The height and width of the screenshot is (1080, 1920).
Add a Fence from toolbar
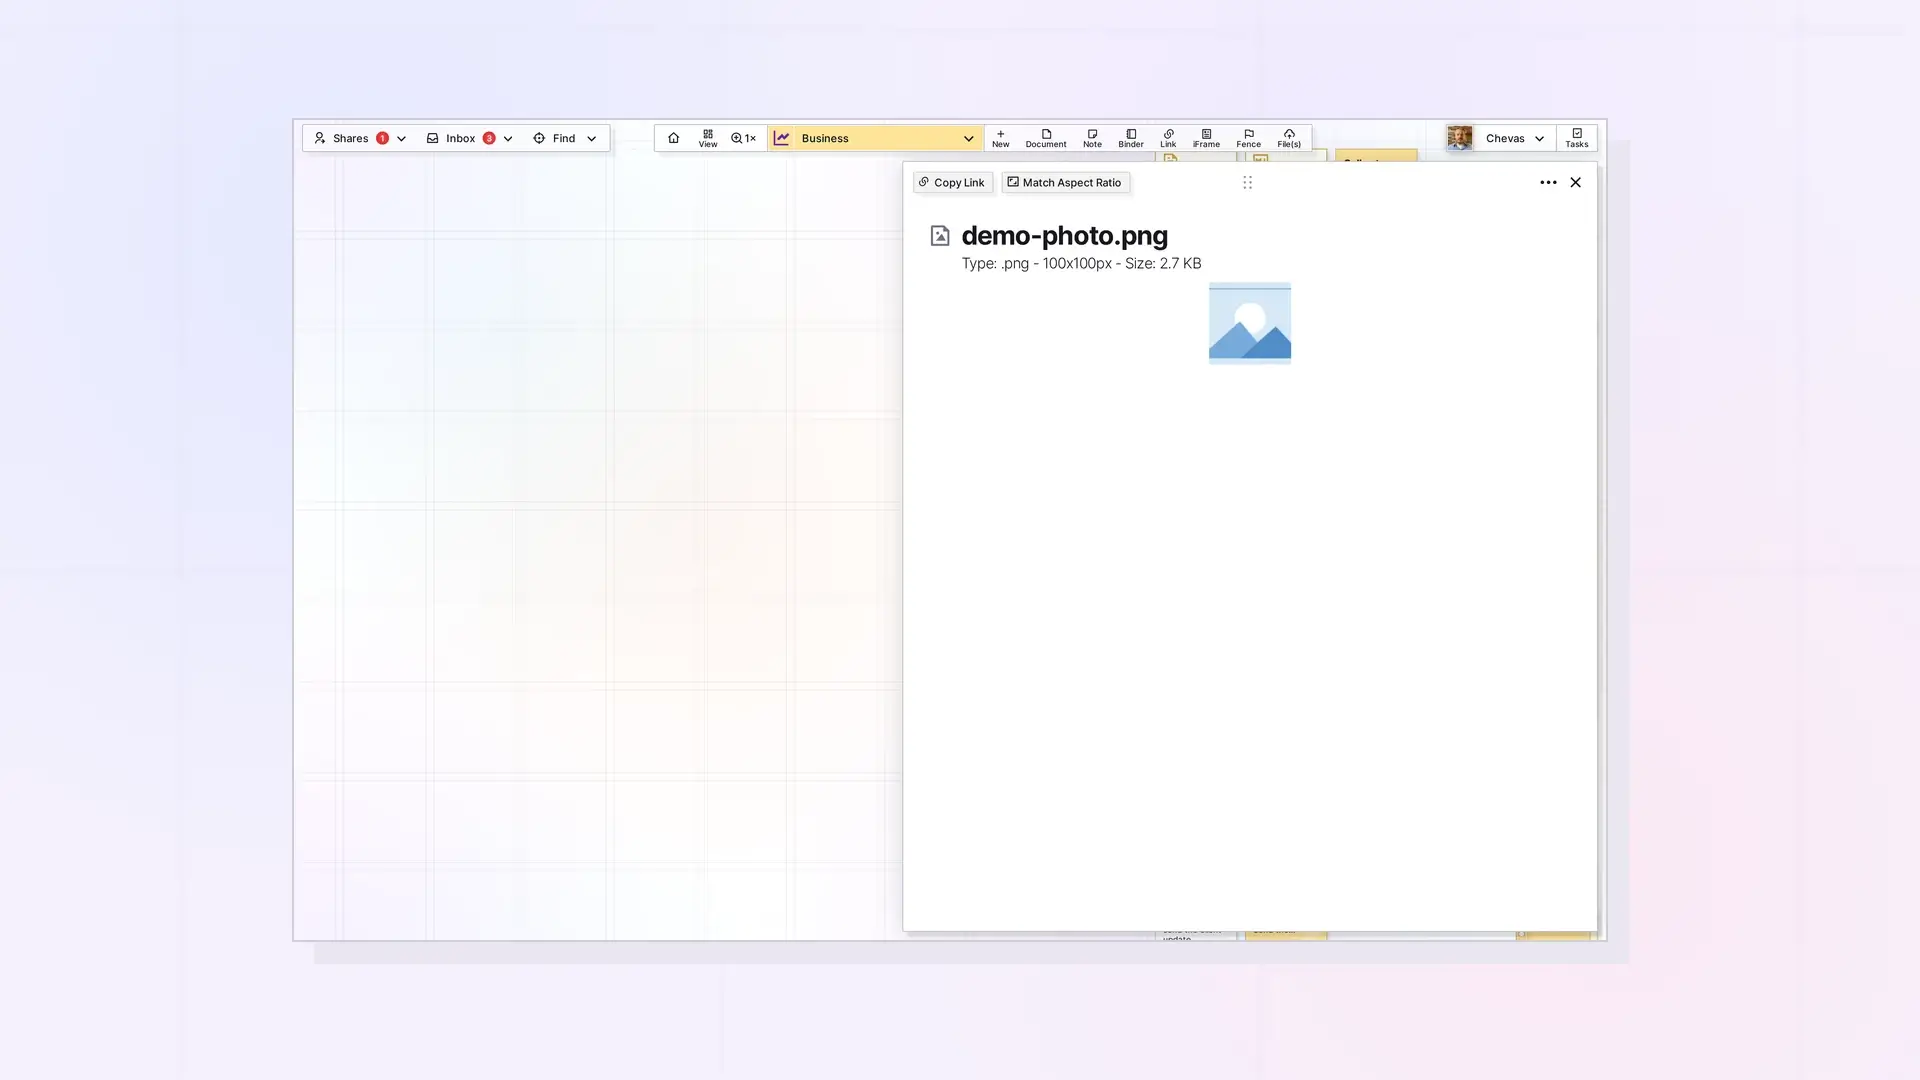coord(1248,138)
